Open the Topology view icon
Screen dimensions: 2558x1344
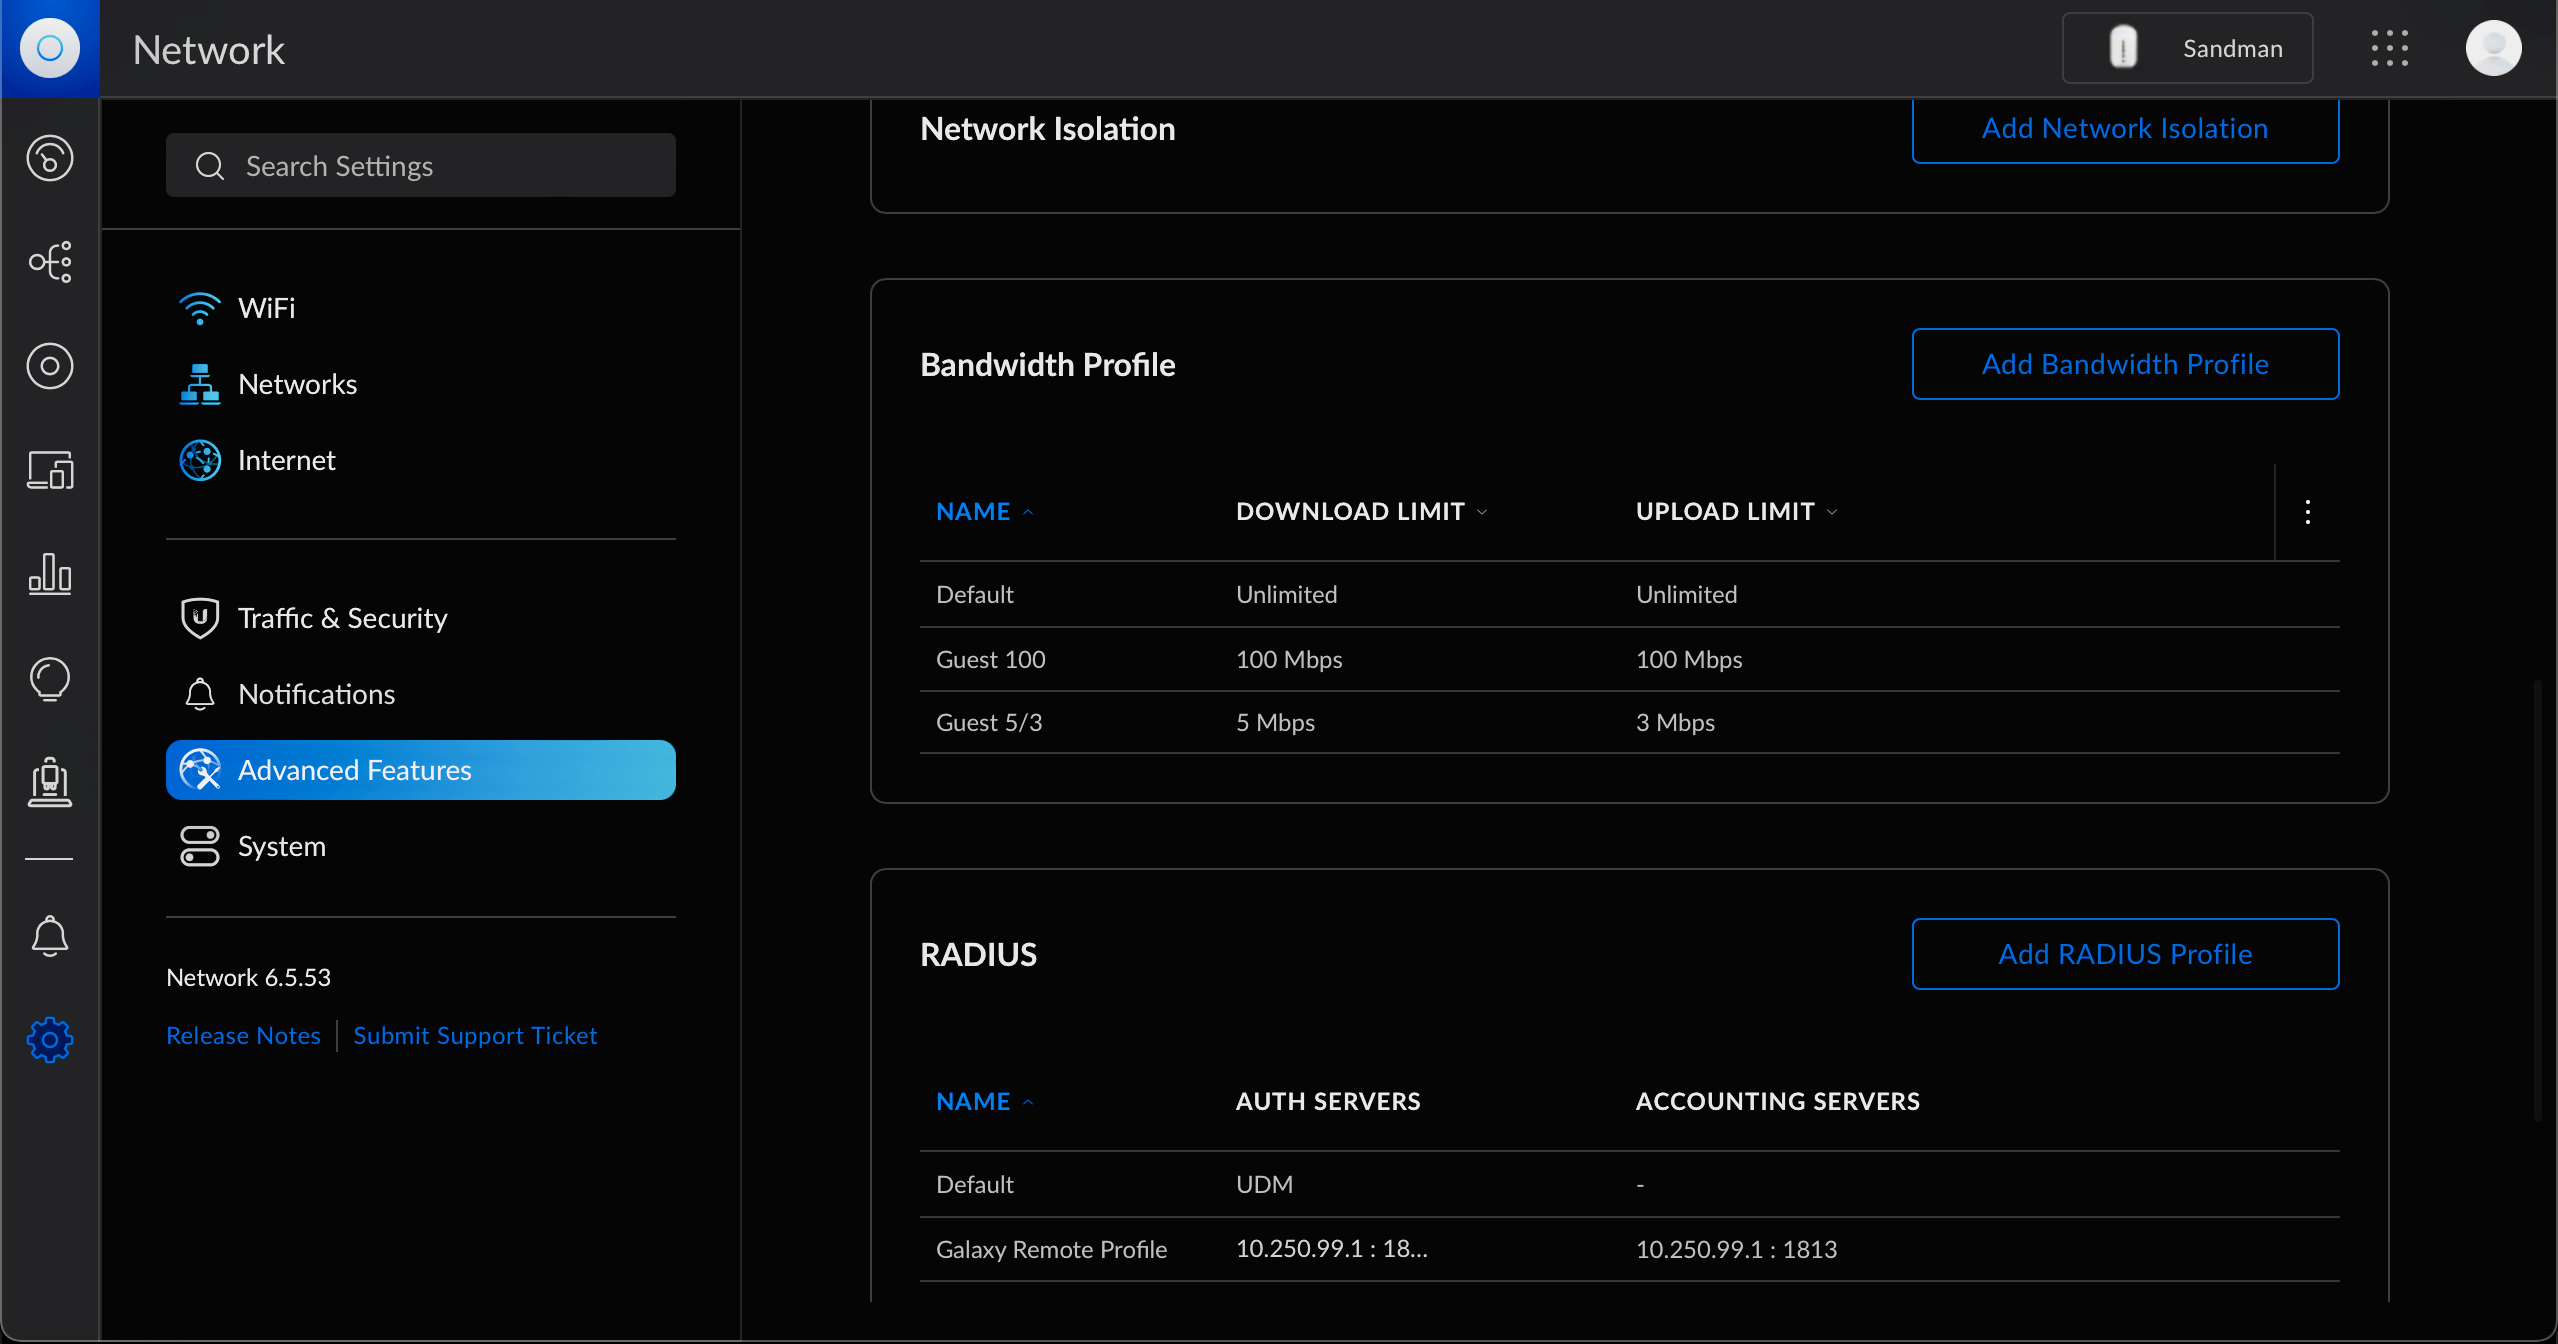coord(50,262)
